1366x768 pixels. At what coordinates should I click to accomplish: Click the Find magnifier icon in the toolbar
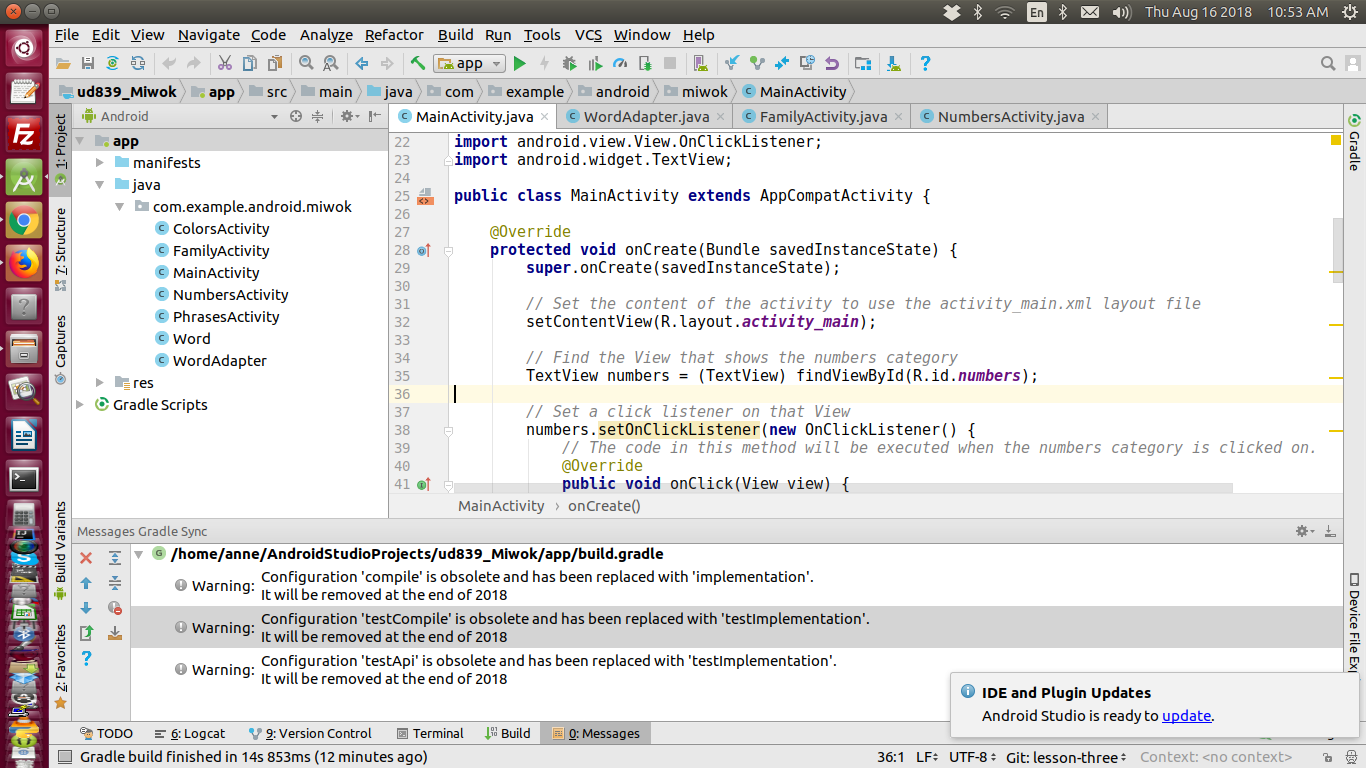tap(305, 63)
